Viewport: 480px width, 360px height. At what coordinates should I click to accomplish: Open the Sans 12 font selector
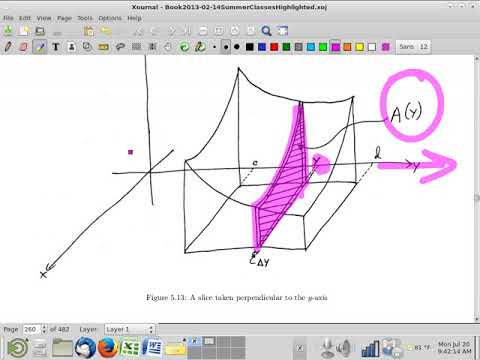point(413,47)
